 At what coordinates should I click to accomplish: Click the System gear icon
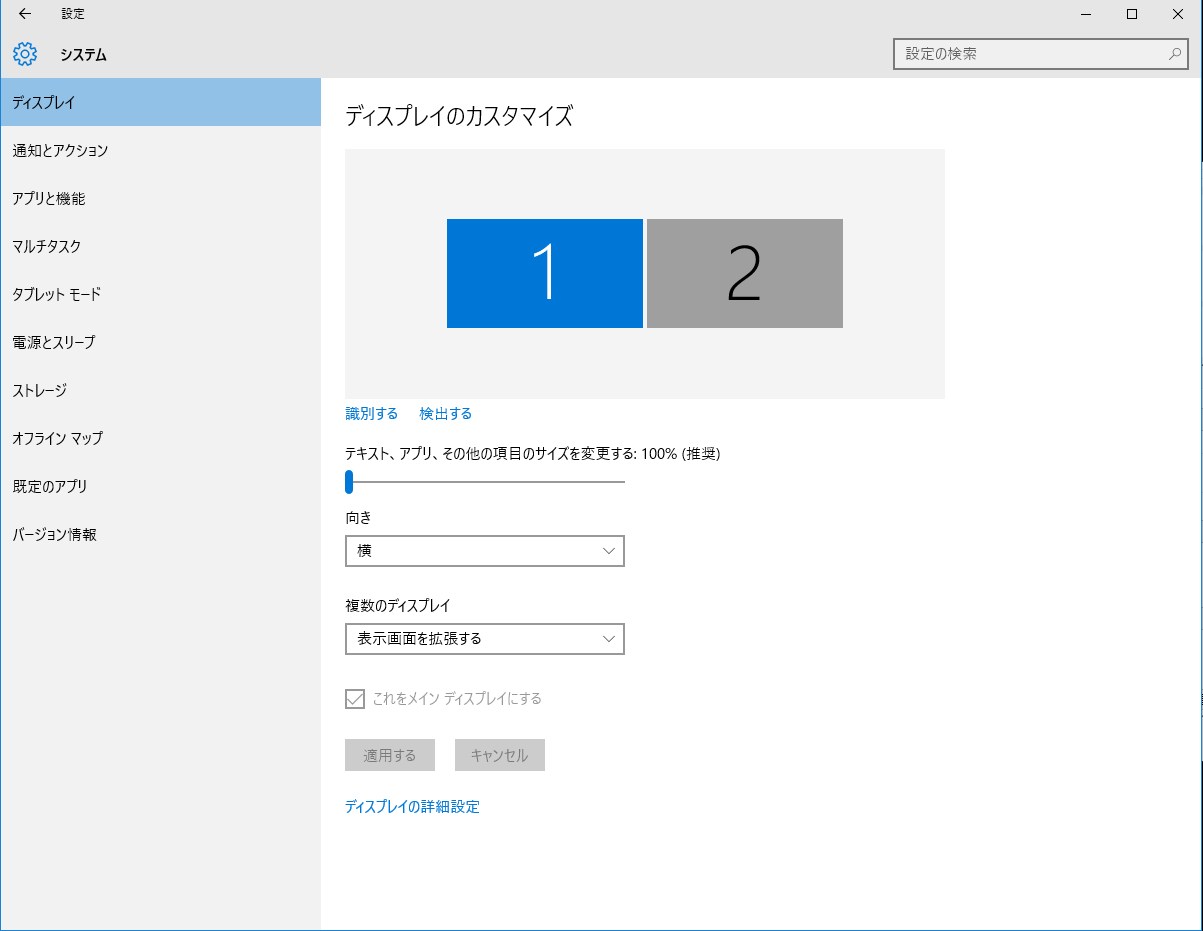point(25,54)
